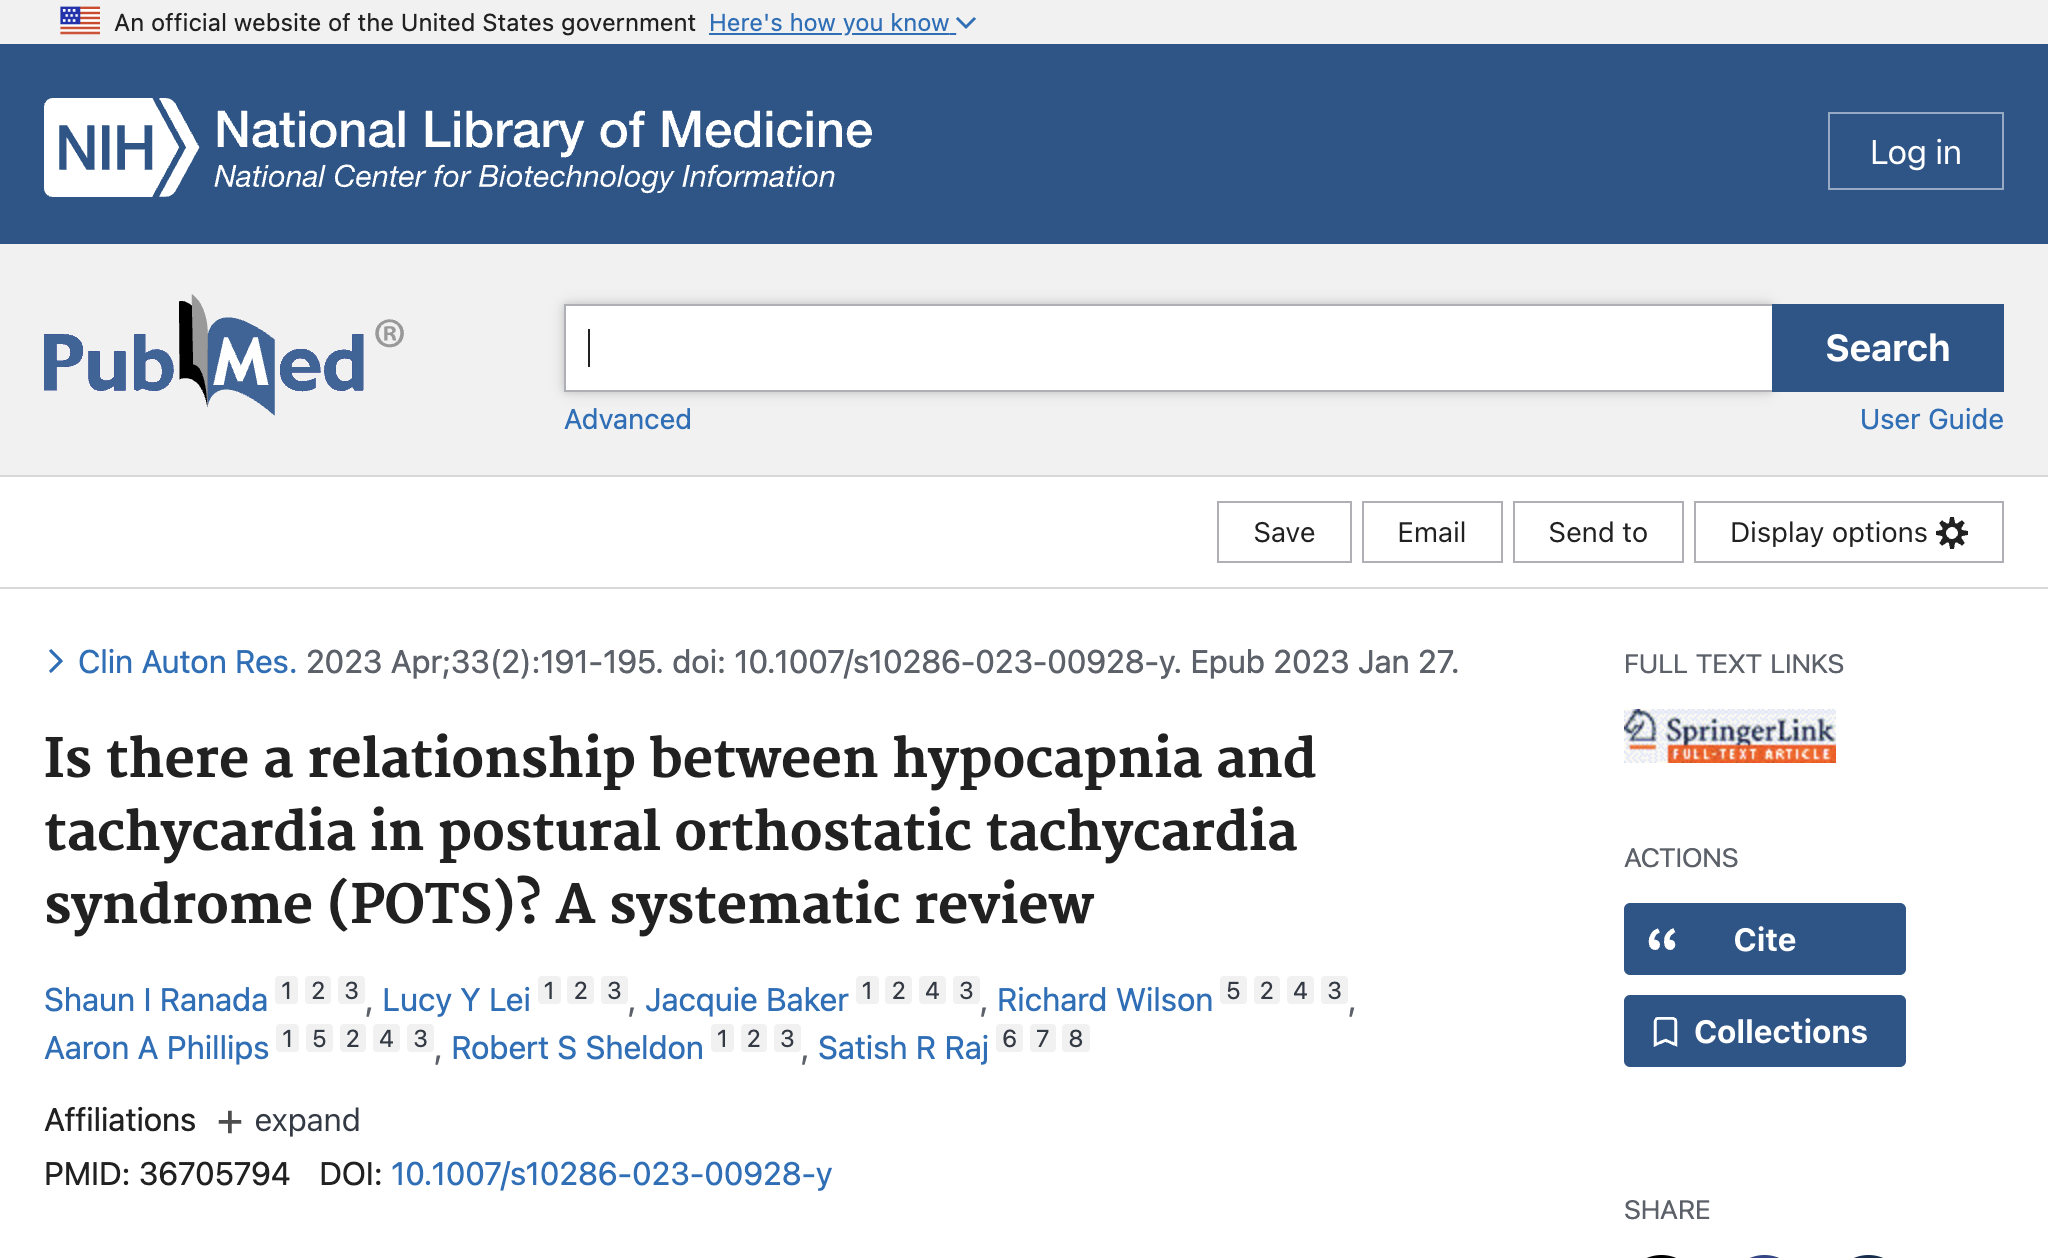
Task: Click the NIH logo
Action: 120,147
